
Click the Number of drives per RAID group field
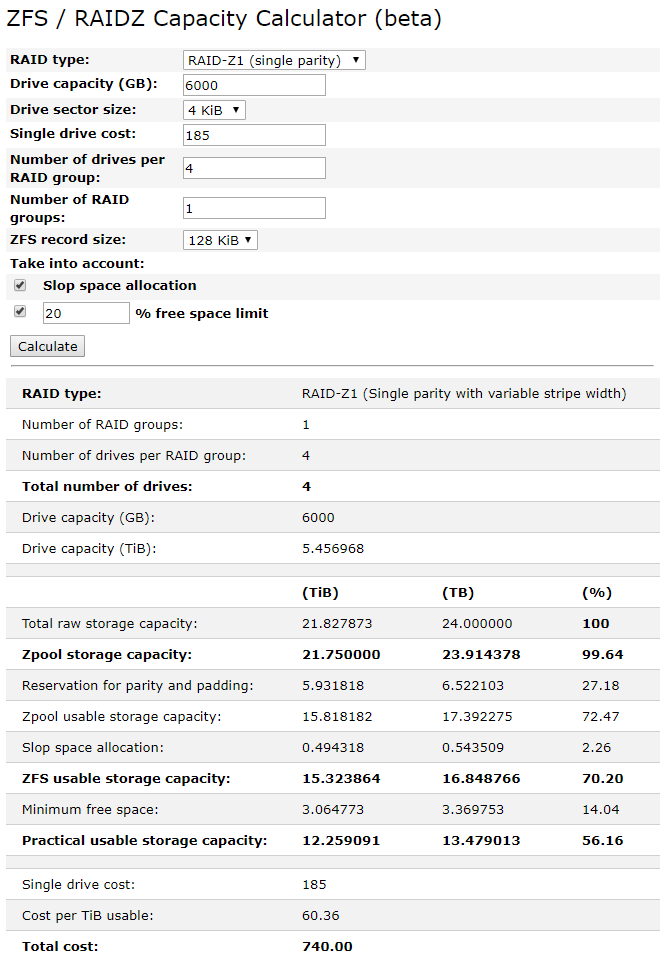point(254,168)
